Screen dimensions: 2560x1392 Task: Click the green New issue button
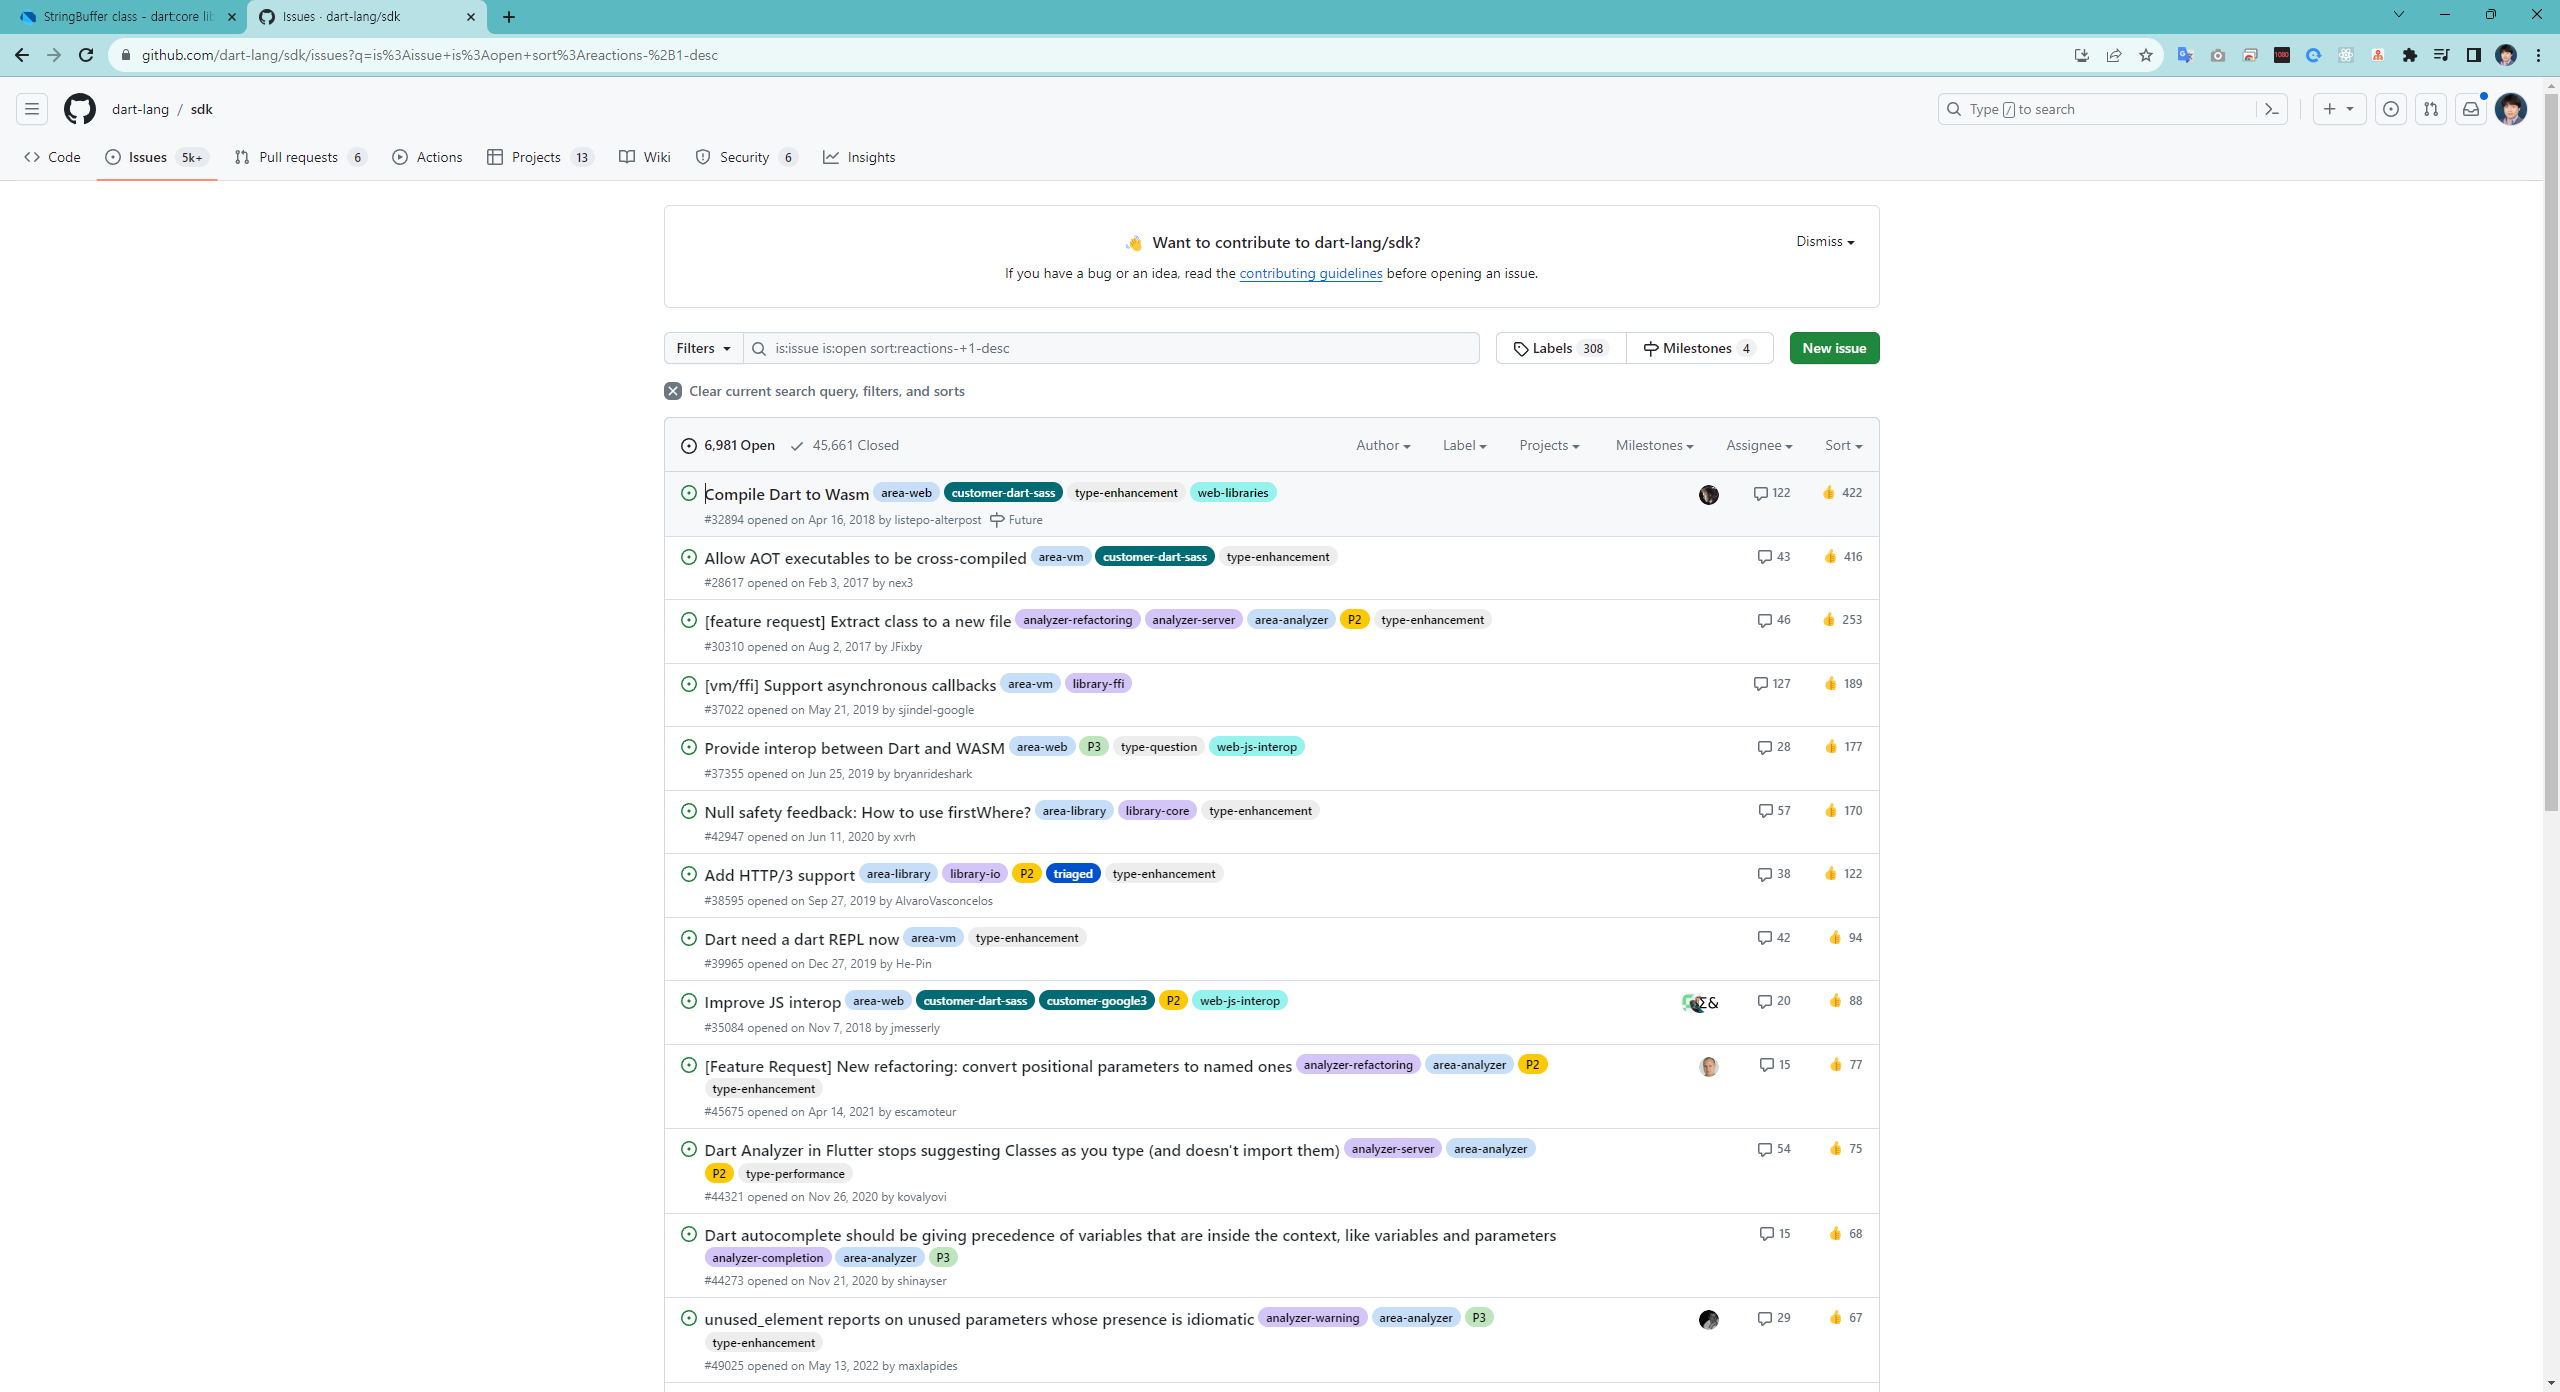(1833, 348)
